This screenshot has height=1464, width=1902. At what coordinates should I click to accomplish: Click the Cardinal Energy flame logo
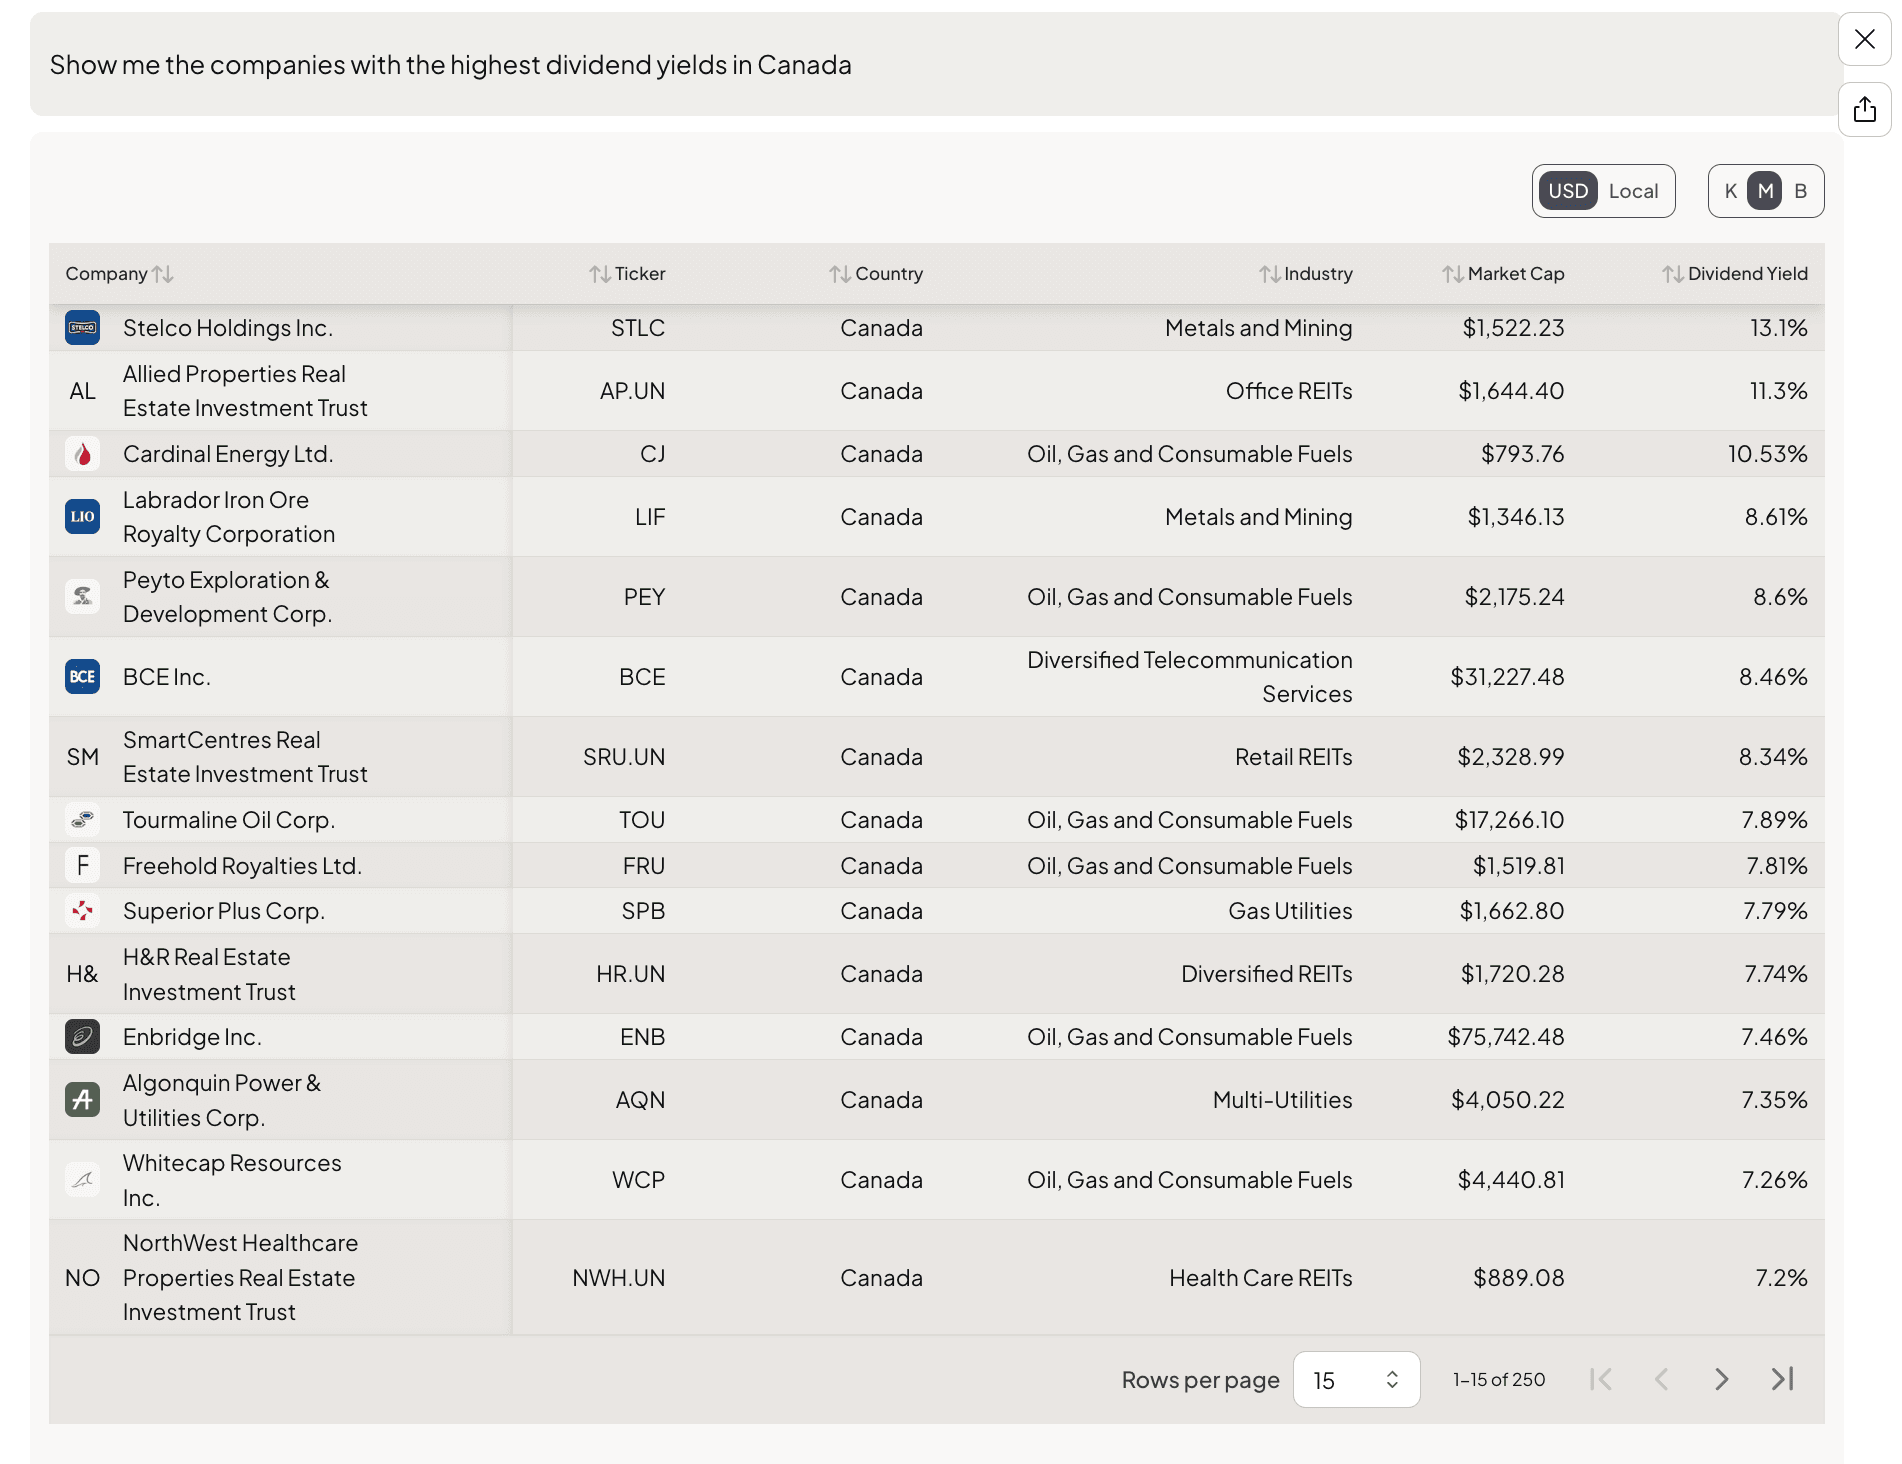[x=82, y=454]
